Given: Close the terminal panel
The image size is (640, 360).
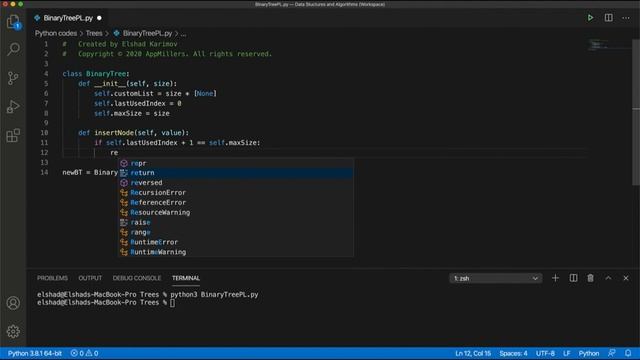Looking at the screenshot, I should click(626, 278).
